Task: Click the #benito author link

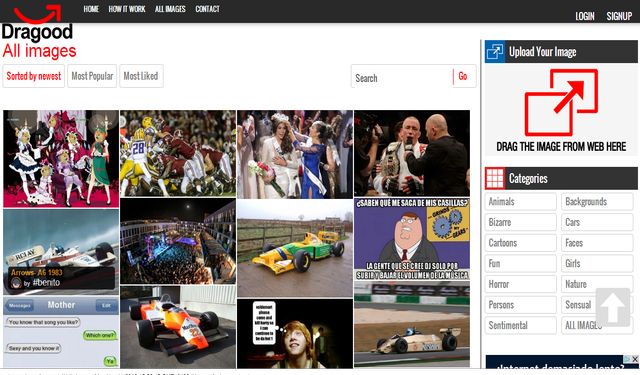Action: coord(46,283)
